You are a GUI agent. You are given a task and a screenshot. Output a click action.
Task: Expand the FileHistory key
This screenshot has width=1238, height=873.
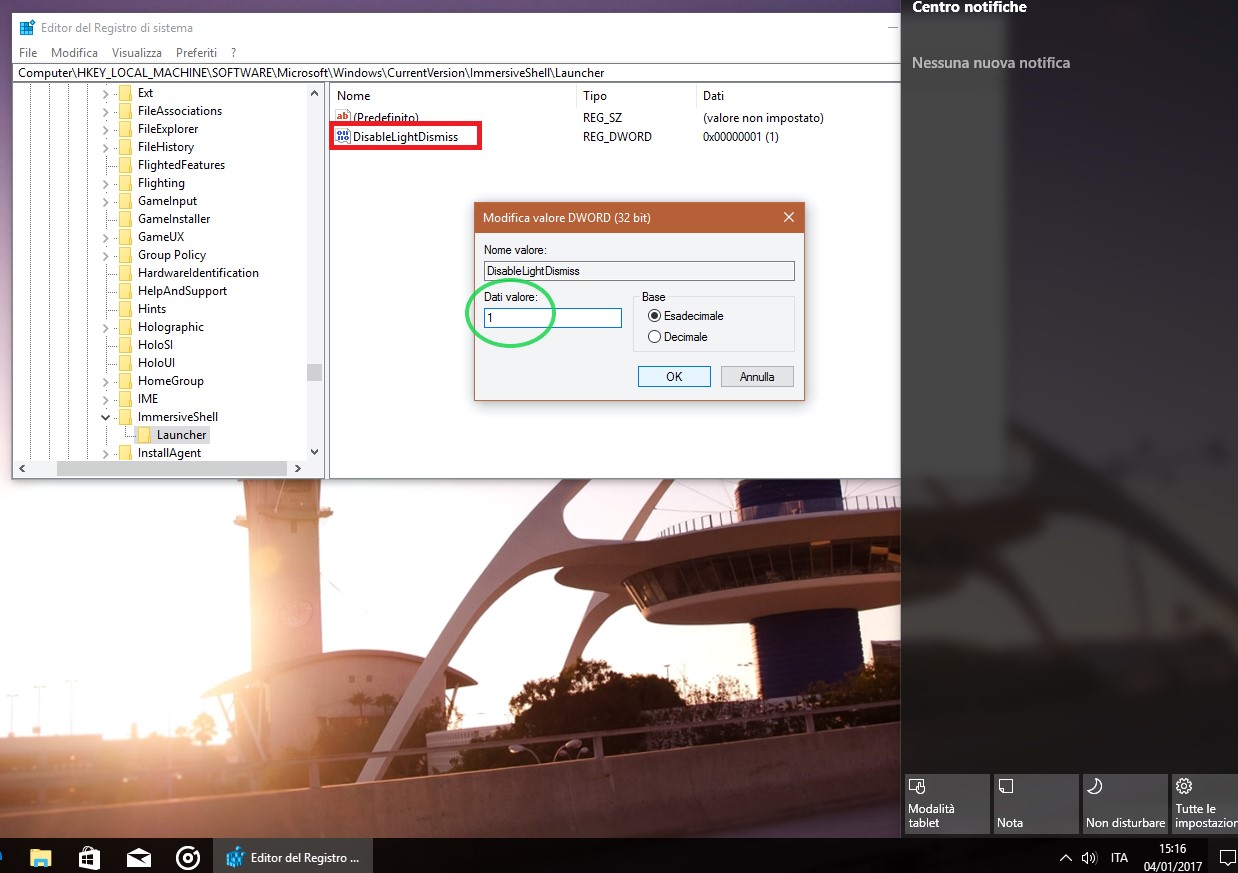[105, 147]
